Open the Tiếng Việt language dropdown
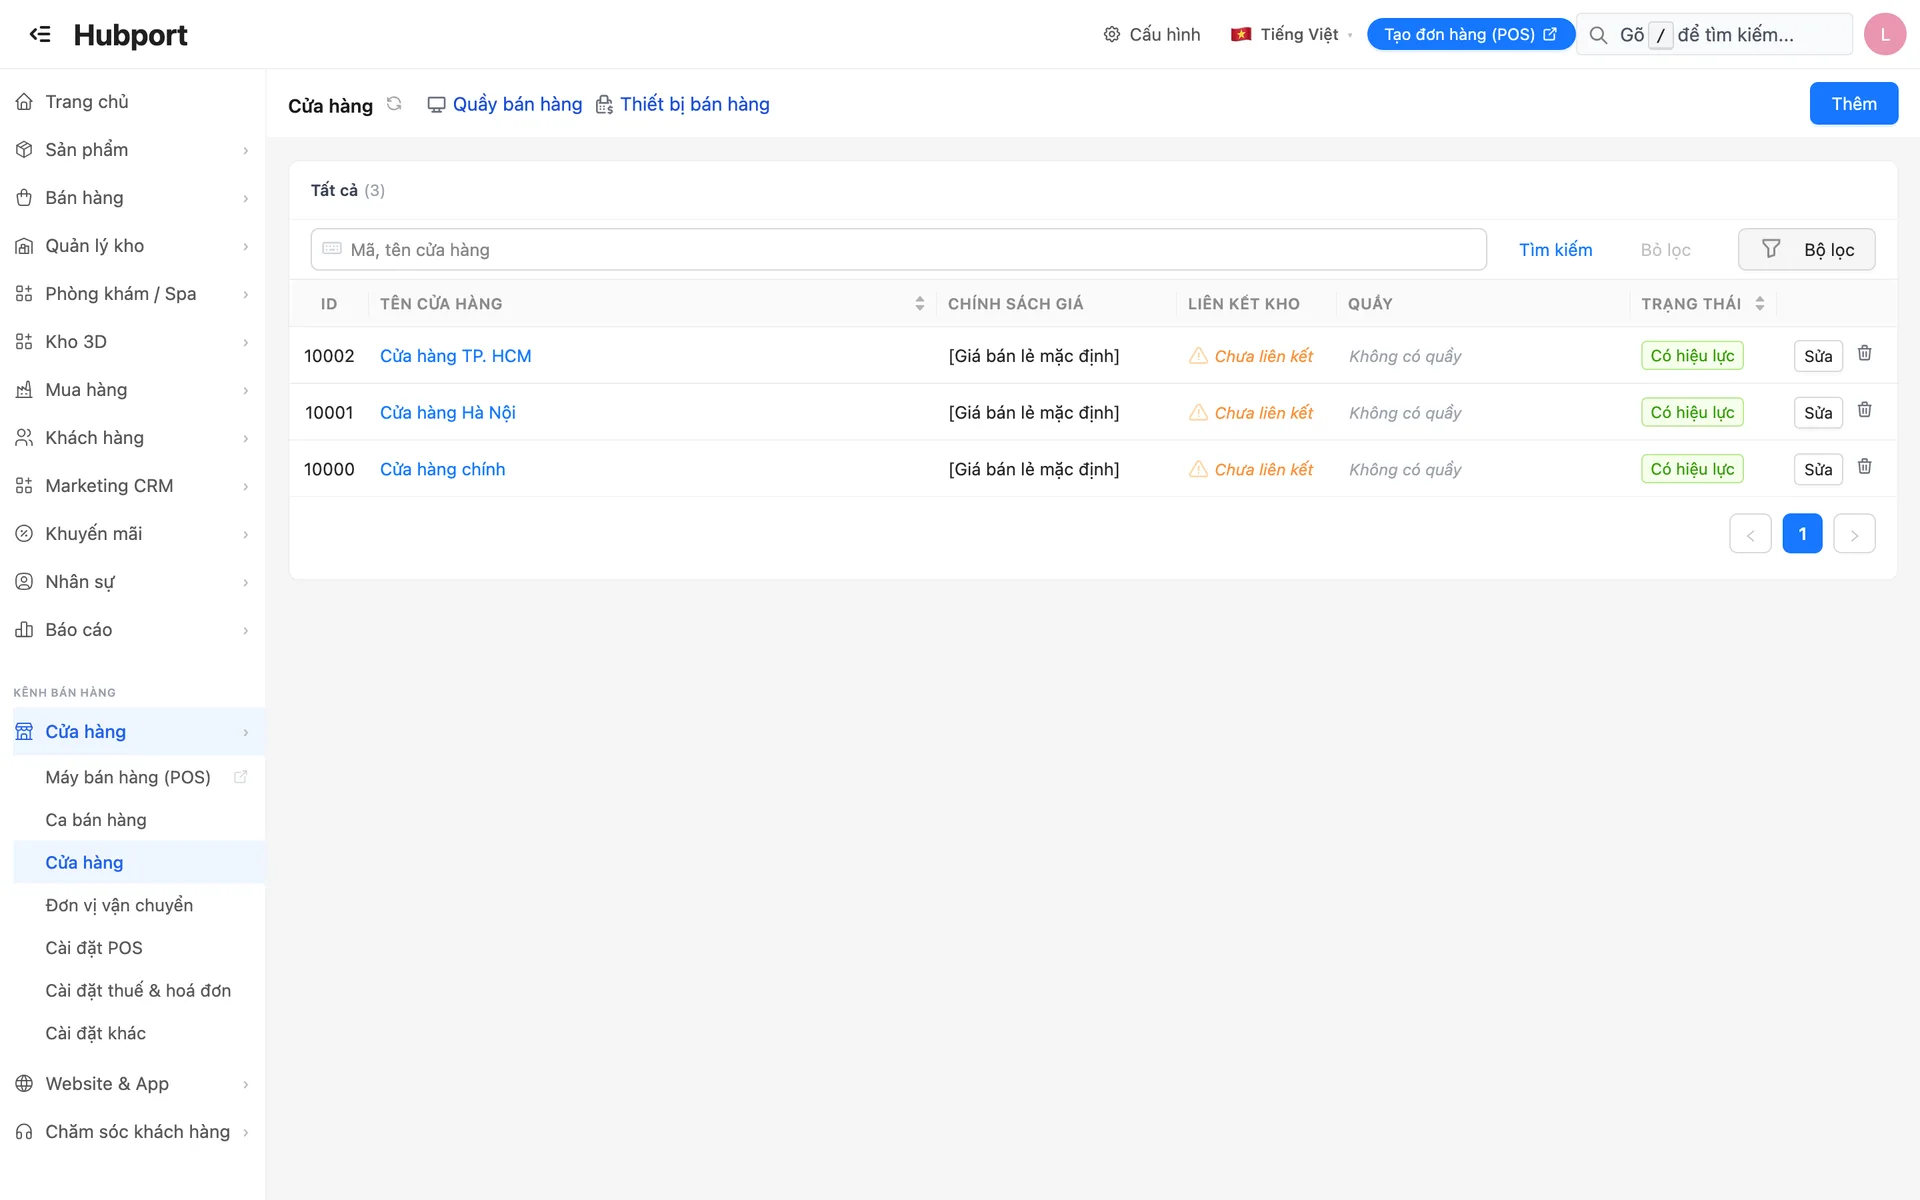Image resolution: width=1920 pixels, height=1200 pixels. click(1291, 34)
